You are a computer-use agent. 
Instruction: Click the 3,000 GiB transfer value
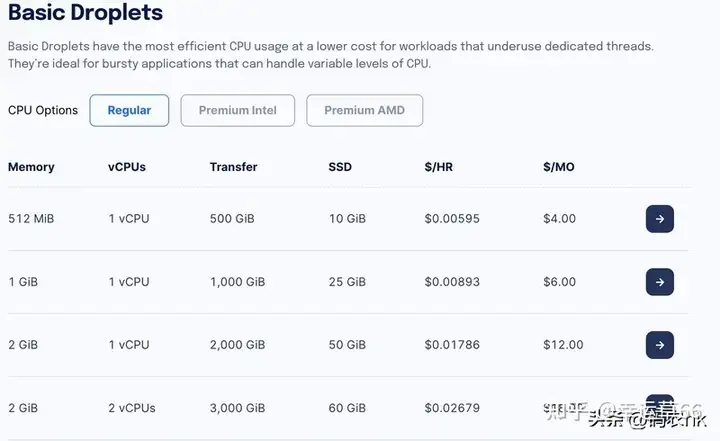237,408
